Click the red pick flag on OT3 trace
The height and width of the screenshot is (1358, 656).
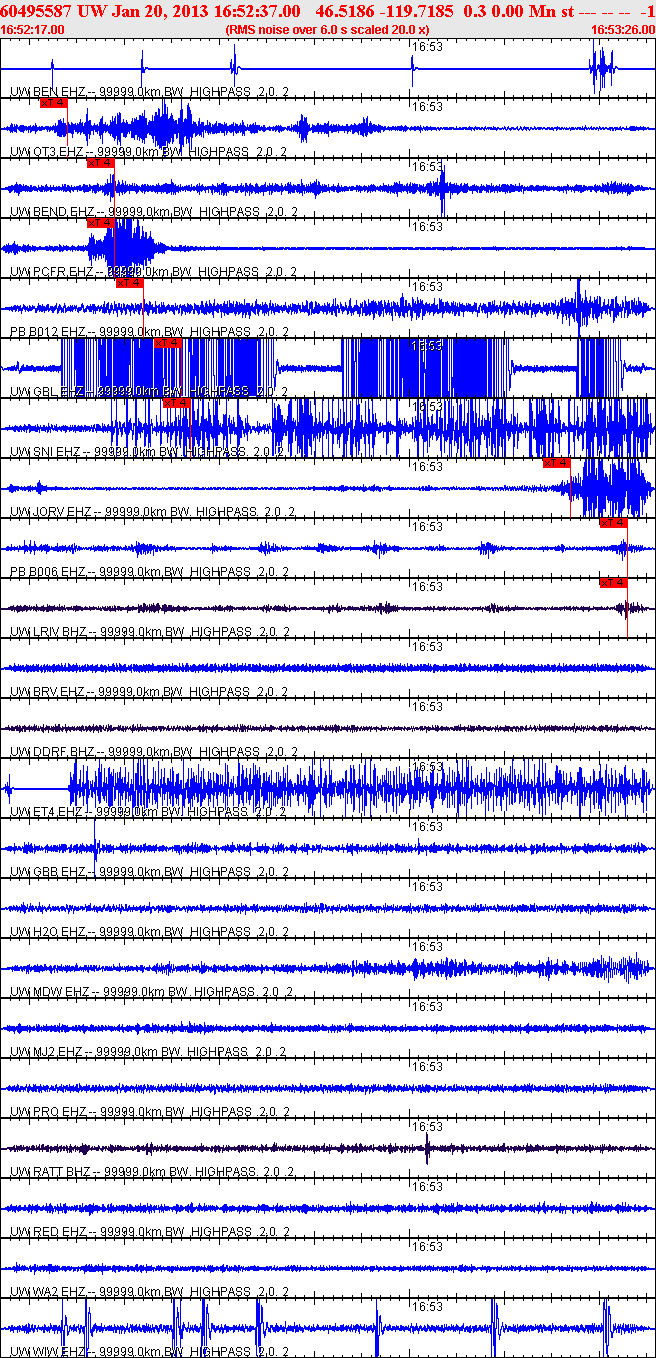(53, 102)
